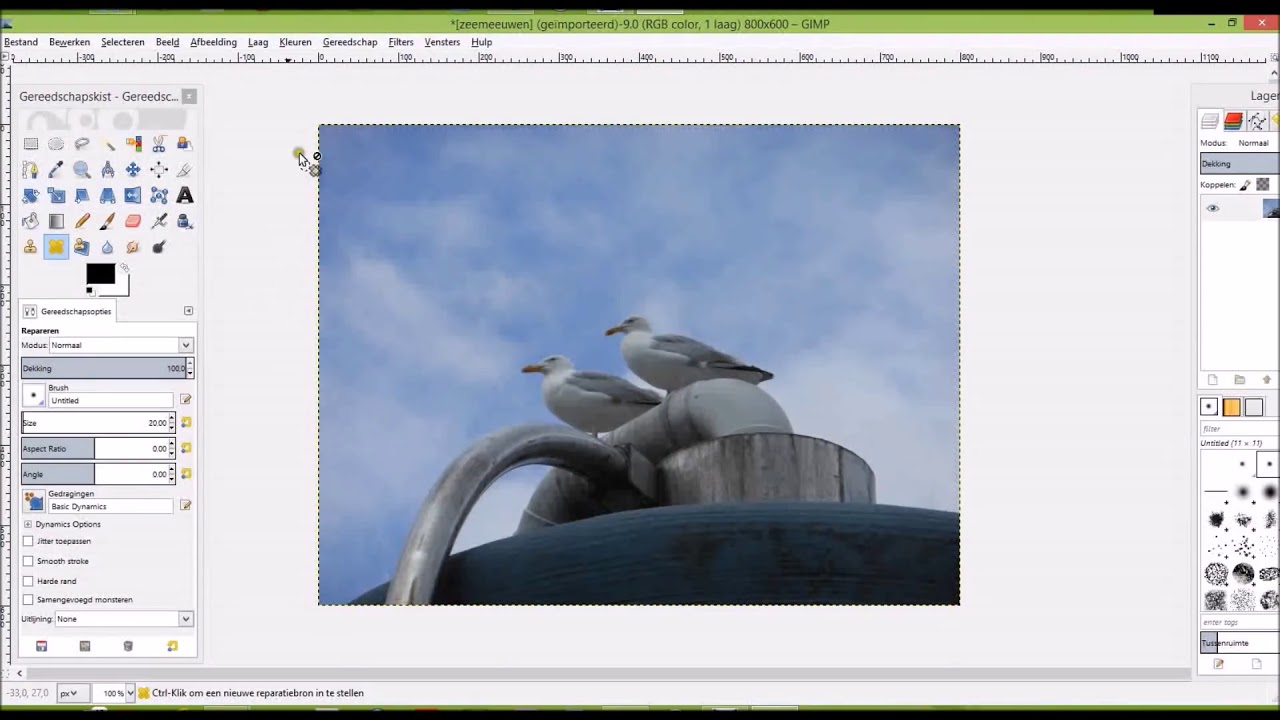Screen dimensions: 1280x720
Task: Select the Shear tool
Action: click(82, 196)
